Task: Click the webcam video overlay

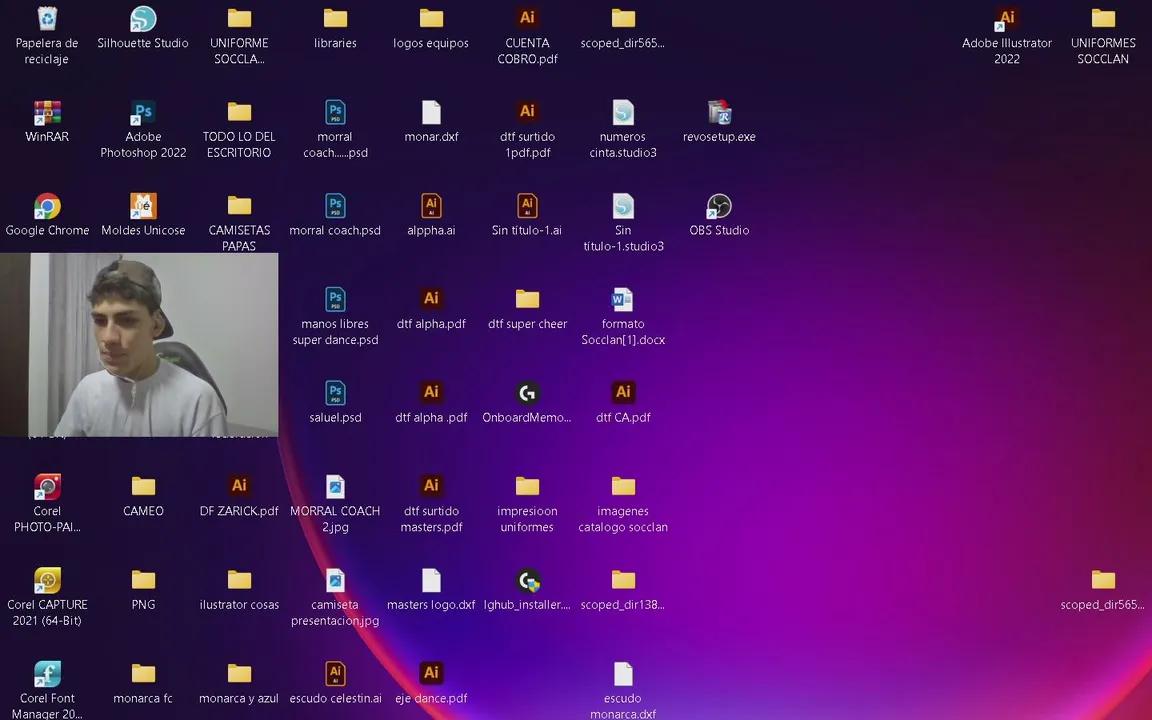Action: [x=139, y=345]
